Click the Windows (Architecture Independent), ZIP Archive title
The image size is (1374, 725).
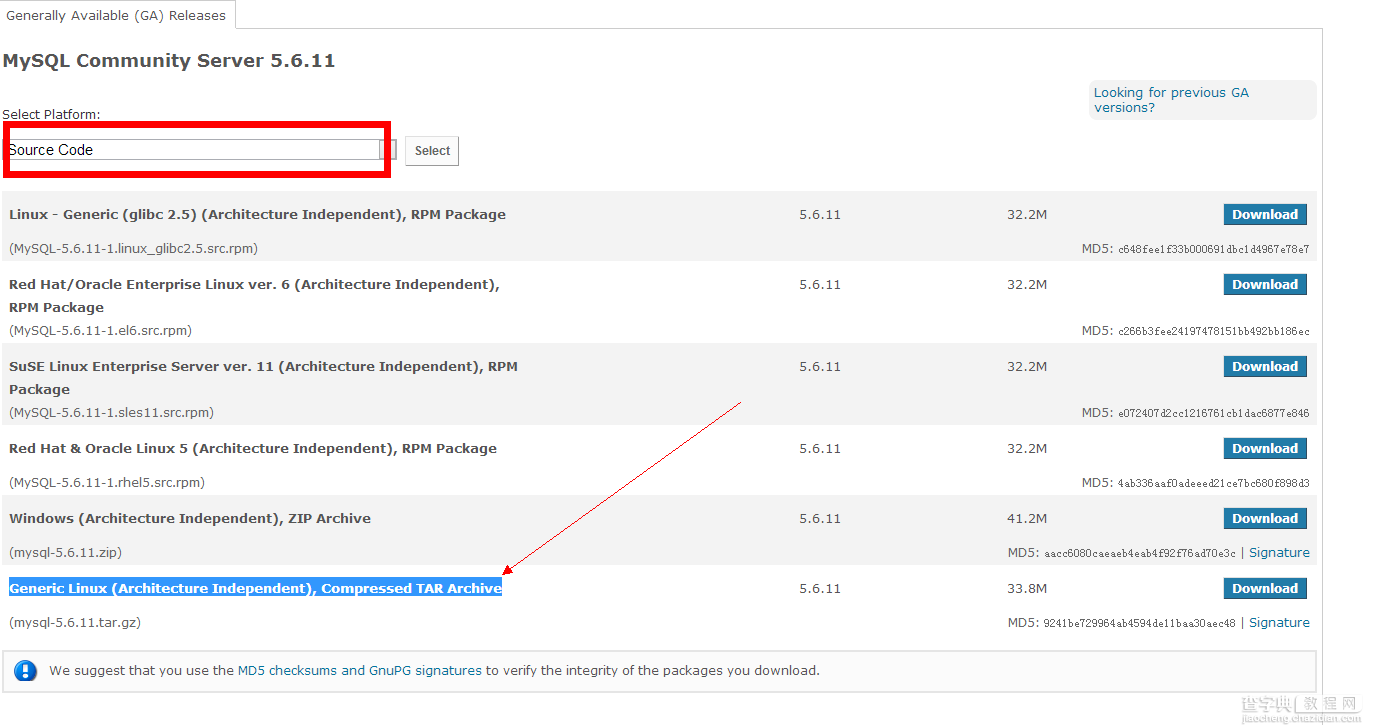tap(190, 519)
